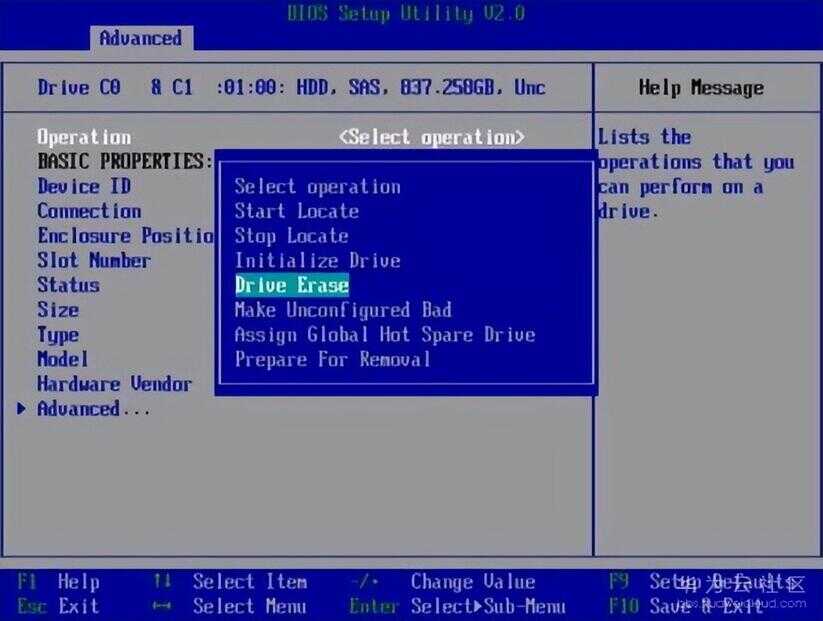Screen dimensions: 823x621
Task: Choose Start Locate option
Action: (x=296, y=211)
